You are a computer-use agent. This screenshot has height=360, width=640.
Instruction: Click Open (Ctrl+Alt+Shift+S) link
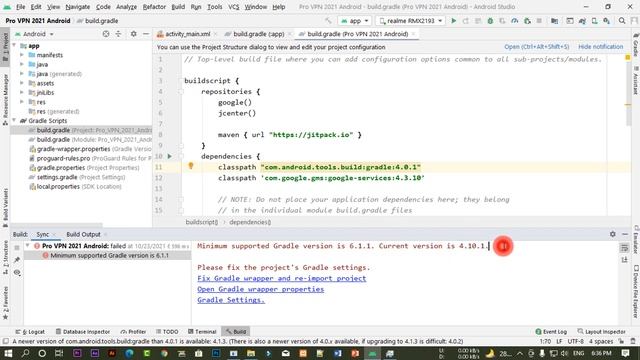536,47
